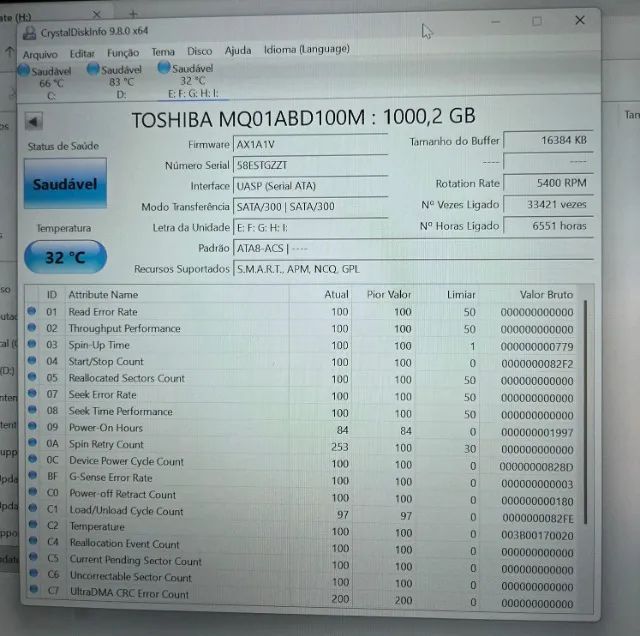Click the blue health icon above drive D:
This screenshot has height=636, width=640.
coord(93,69)
